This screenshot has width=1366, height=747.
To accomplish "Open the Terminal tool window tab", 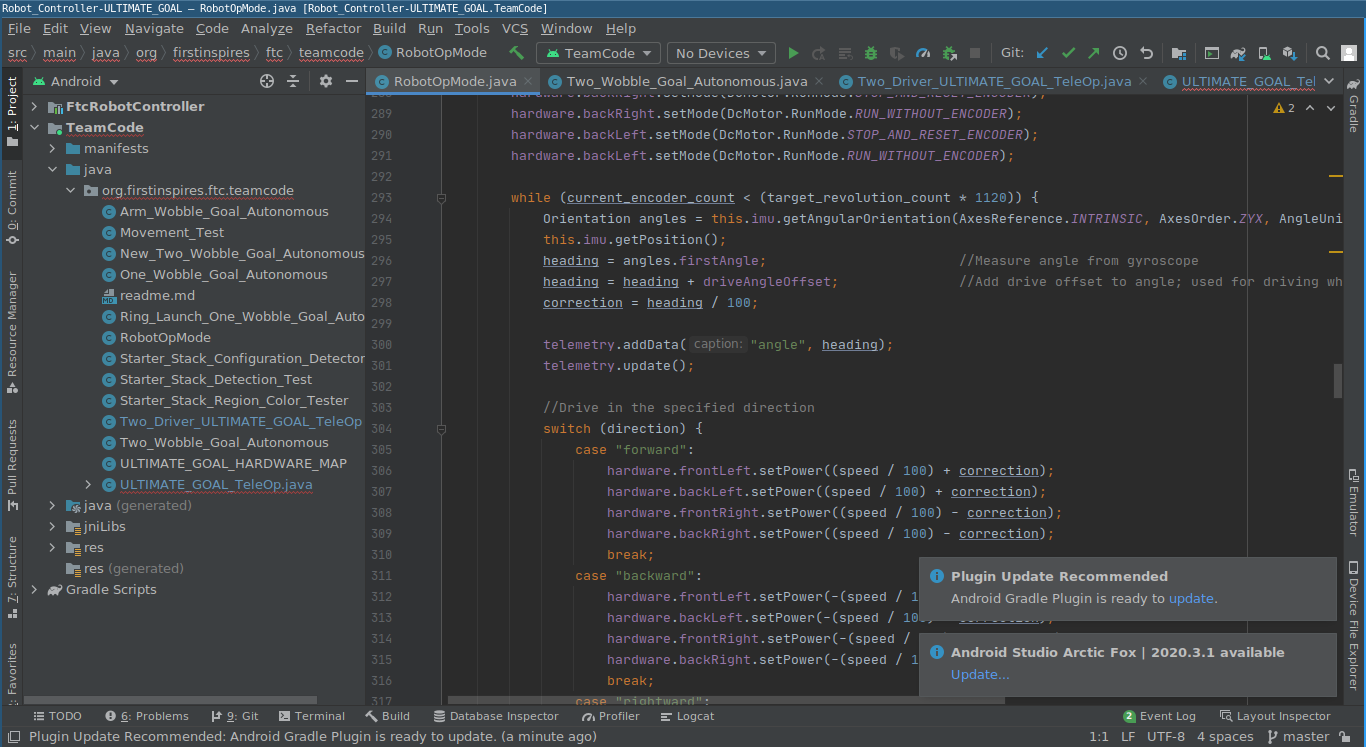I will (312, 716).
